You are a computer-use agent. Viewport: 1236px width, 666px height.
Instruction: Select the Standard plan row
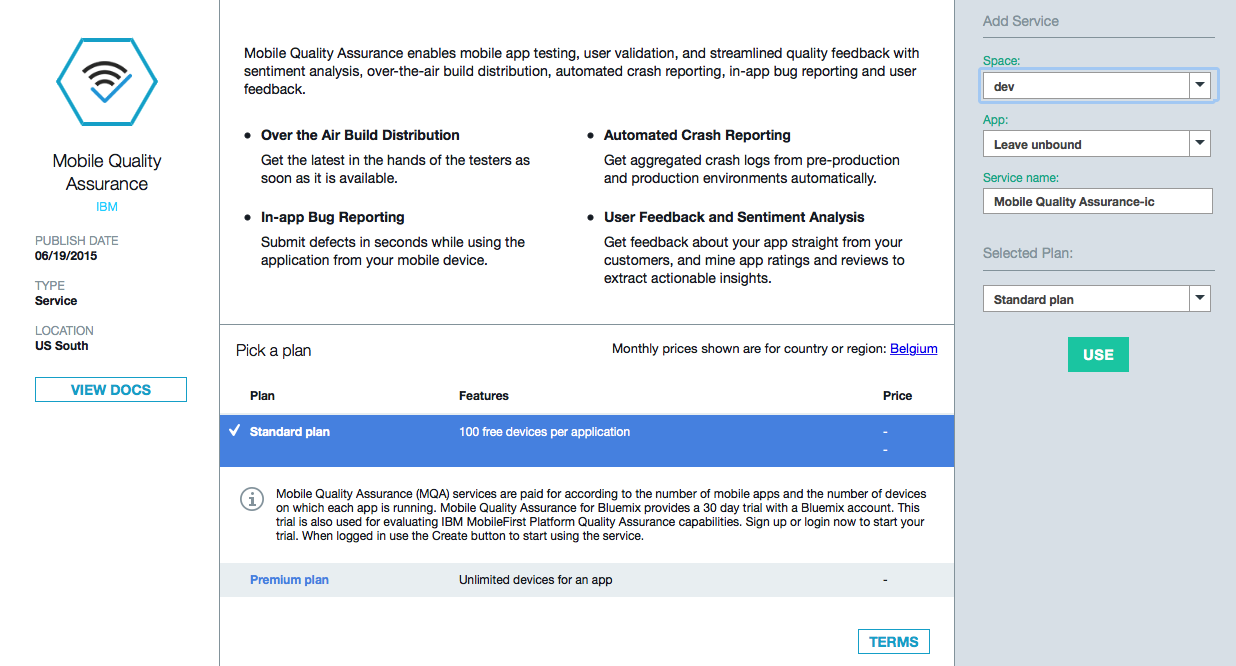coord(587,441)
